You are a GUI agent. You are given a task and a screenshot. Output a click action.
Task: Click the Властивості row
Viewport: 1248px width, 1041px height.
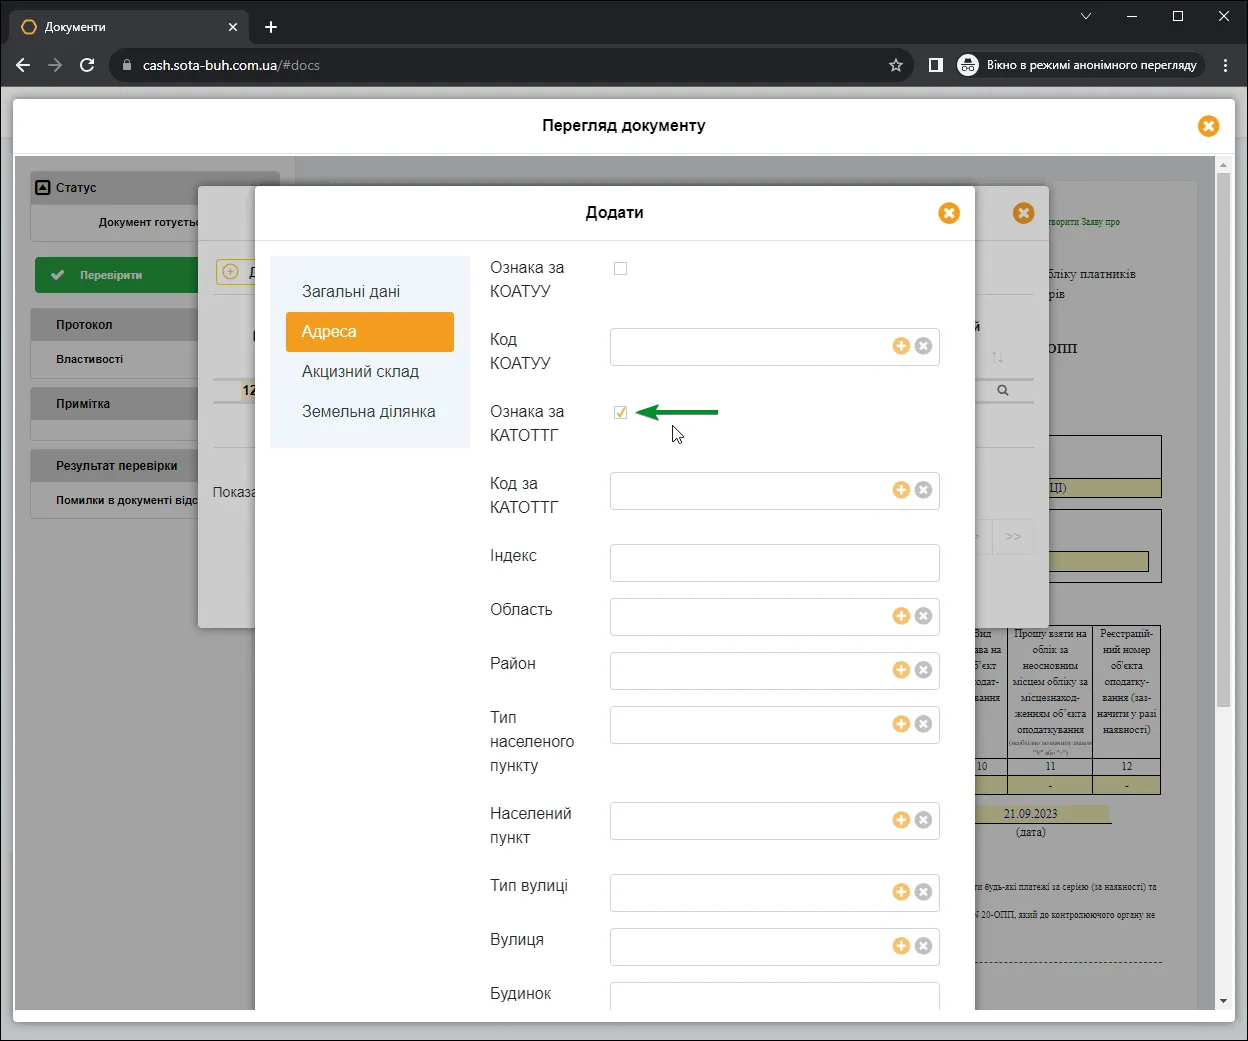pyautogui.click(x=114, y=359)
